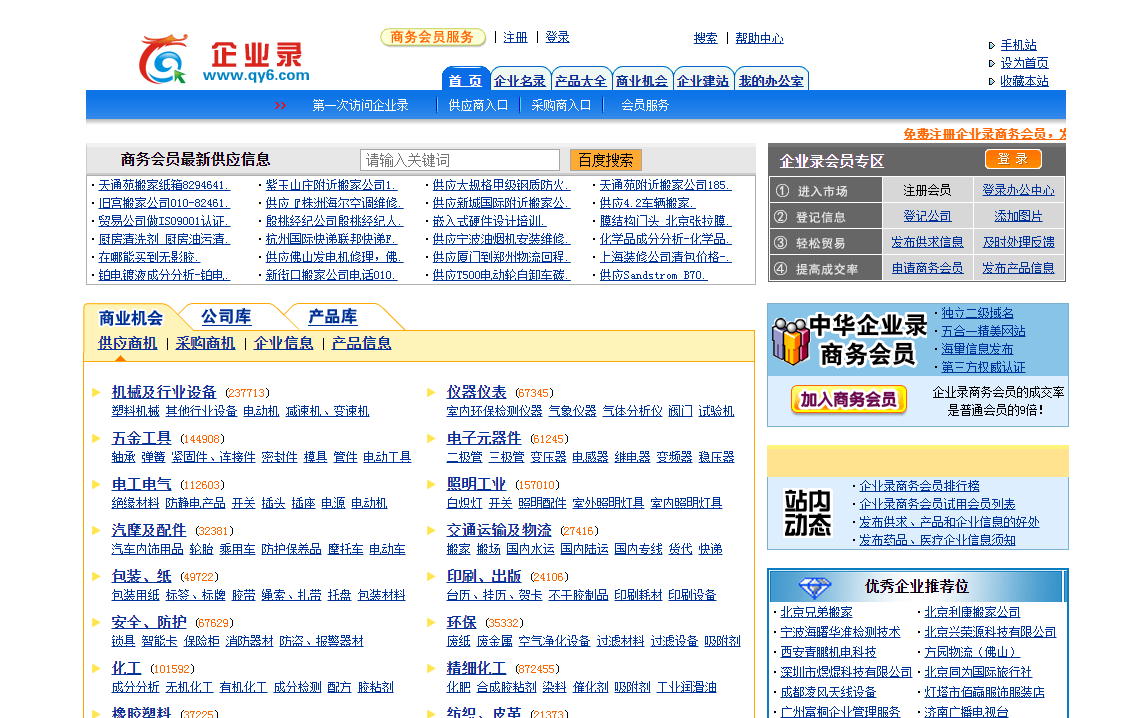Click the arrow icon beside 手机站
Screen dimensions: 1126x718
pyautogui.click(x=991, y=46)
